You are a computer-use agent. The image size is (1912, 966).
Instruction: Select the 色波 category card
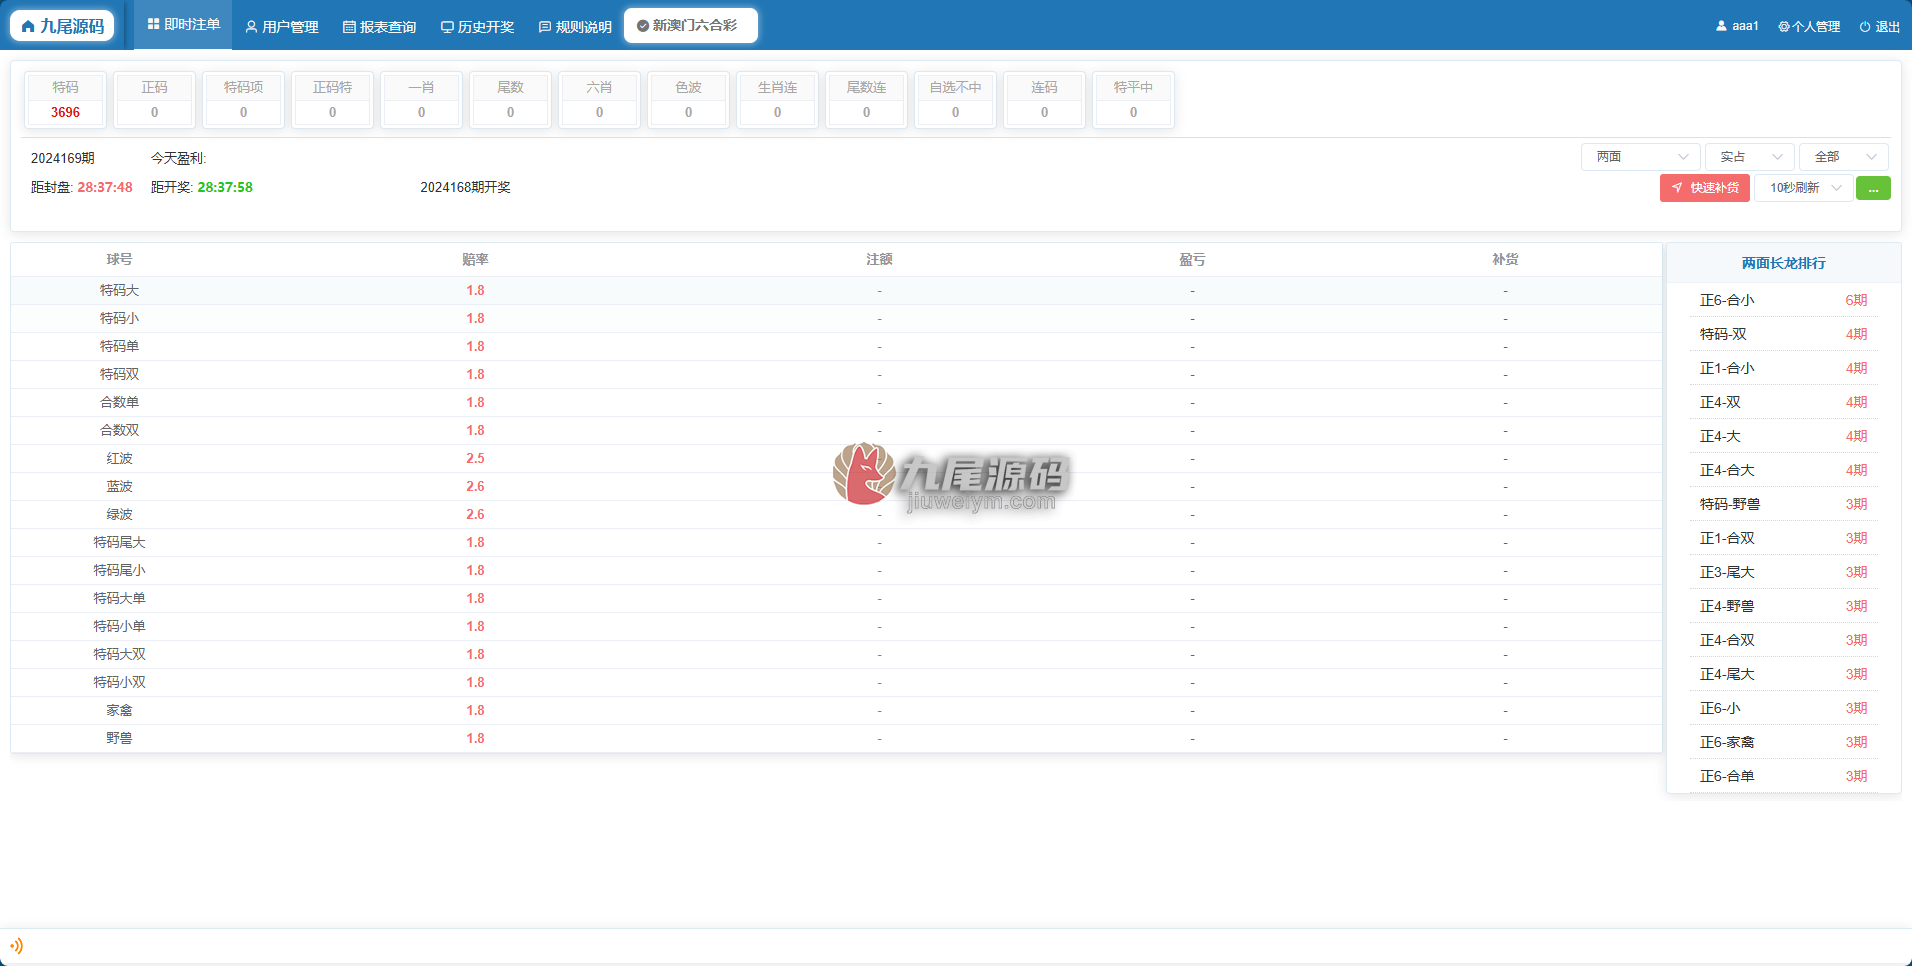click(x=688, y=100)
